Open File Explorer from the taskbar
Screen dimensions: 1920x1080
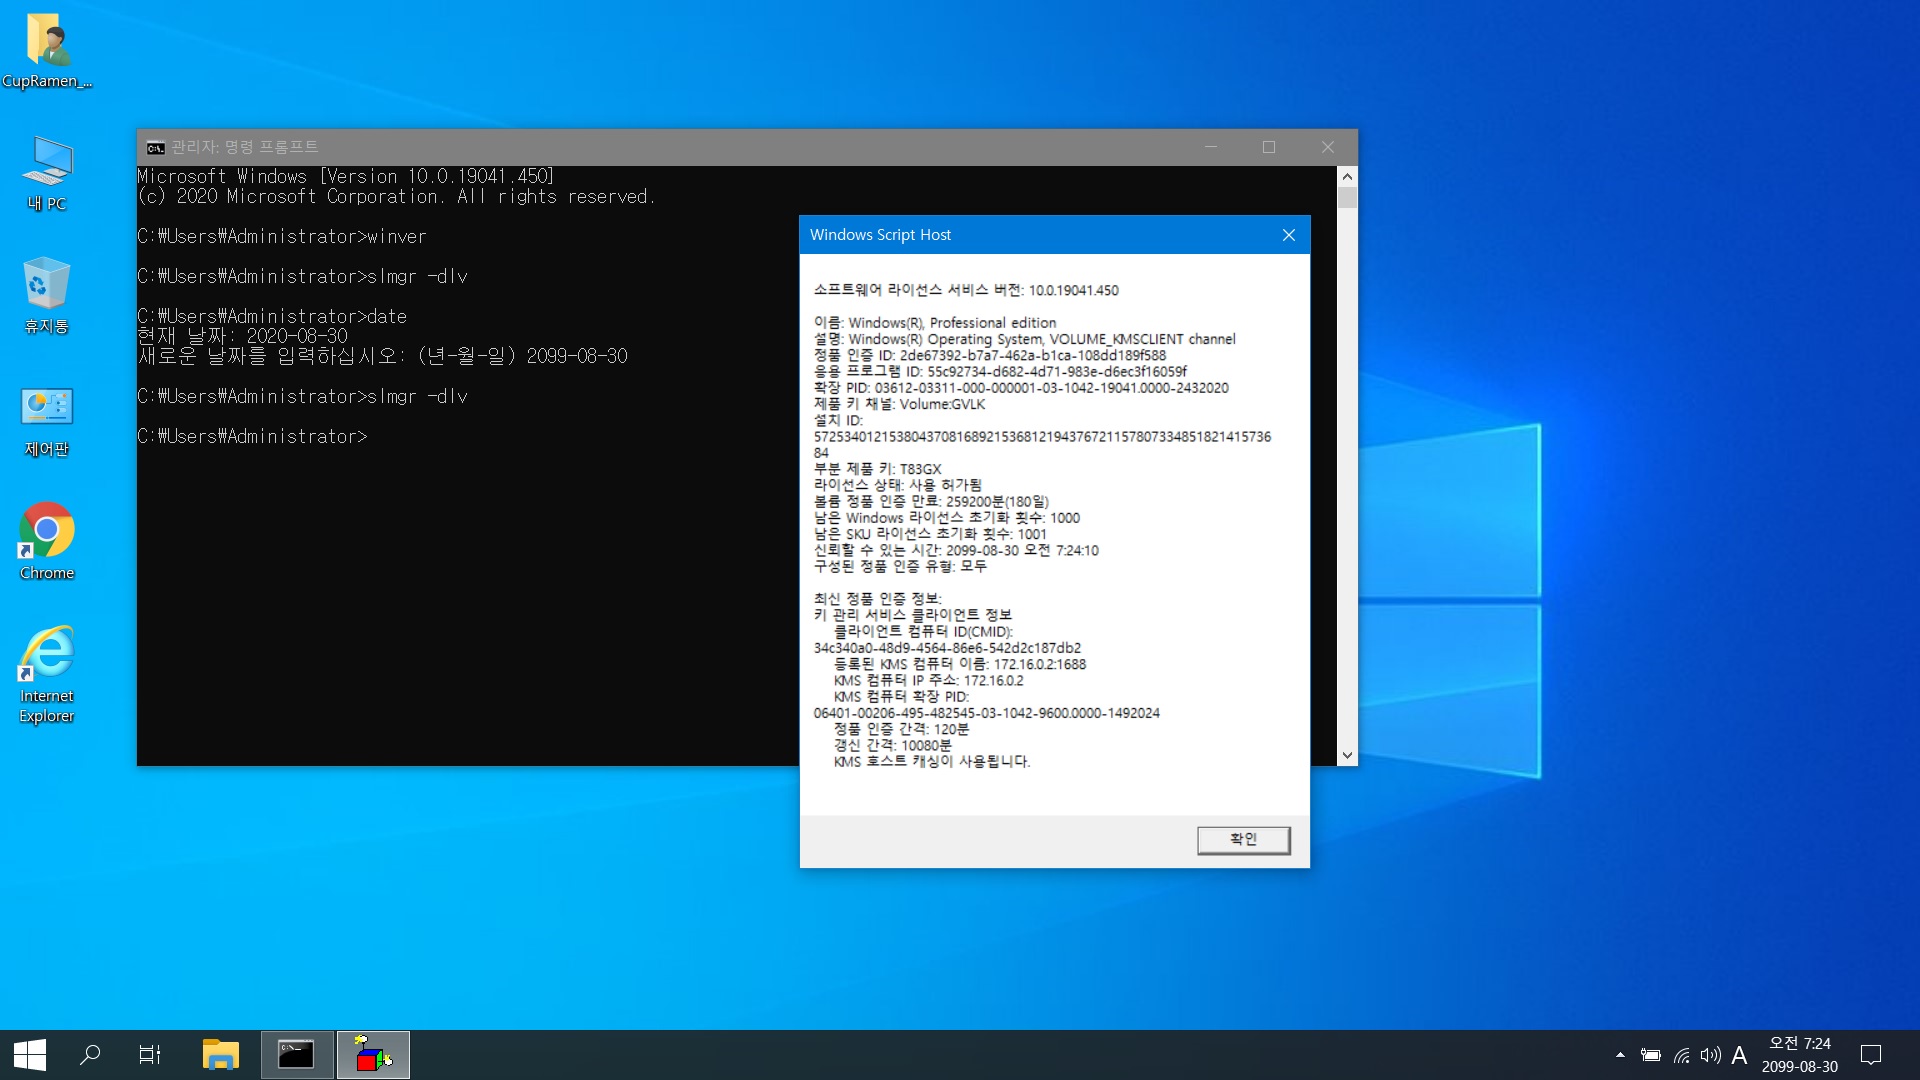pyautogui.click(x=220, y=1055)
